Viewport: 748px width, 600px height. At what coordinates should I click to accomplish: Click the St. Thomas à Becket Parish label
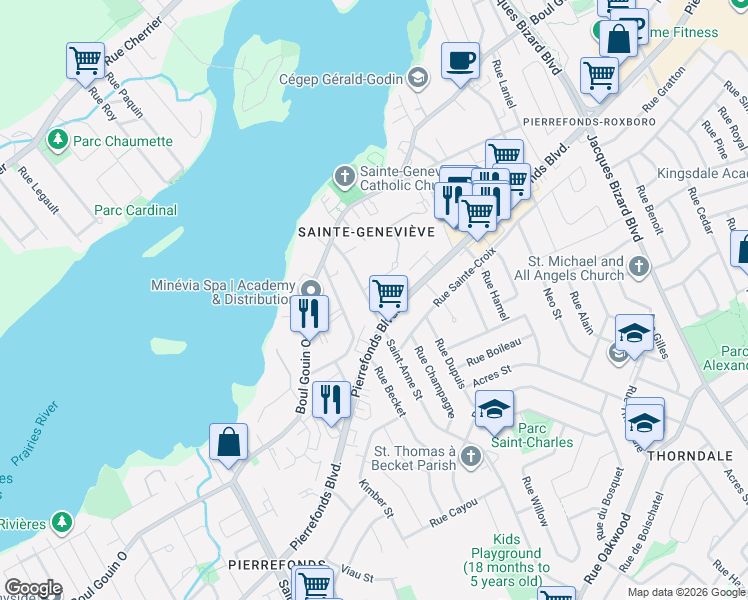[x=414, y=458]
